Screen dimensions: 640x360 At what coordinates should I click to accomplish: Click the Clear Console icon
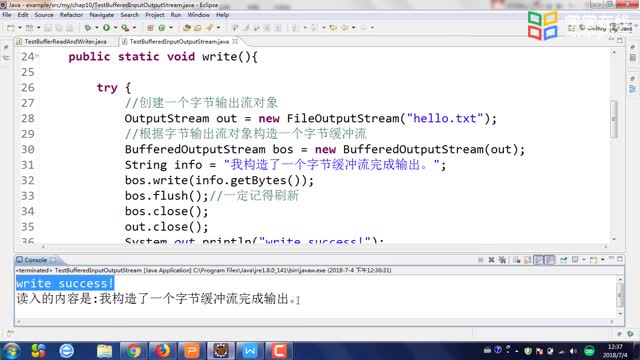[517, 260]
